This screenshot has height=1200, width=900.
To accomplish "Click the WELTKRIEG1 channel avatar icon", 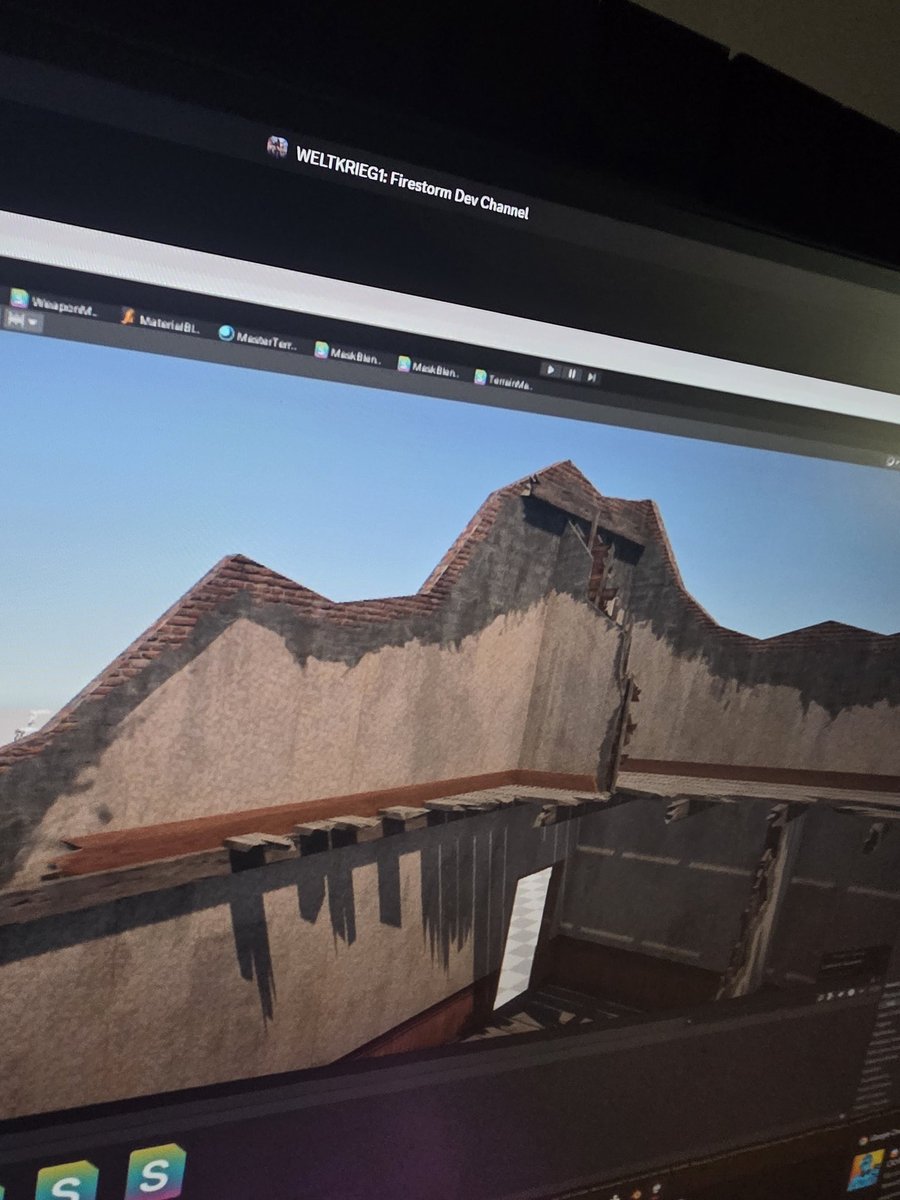I will 277,146.
